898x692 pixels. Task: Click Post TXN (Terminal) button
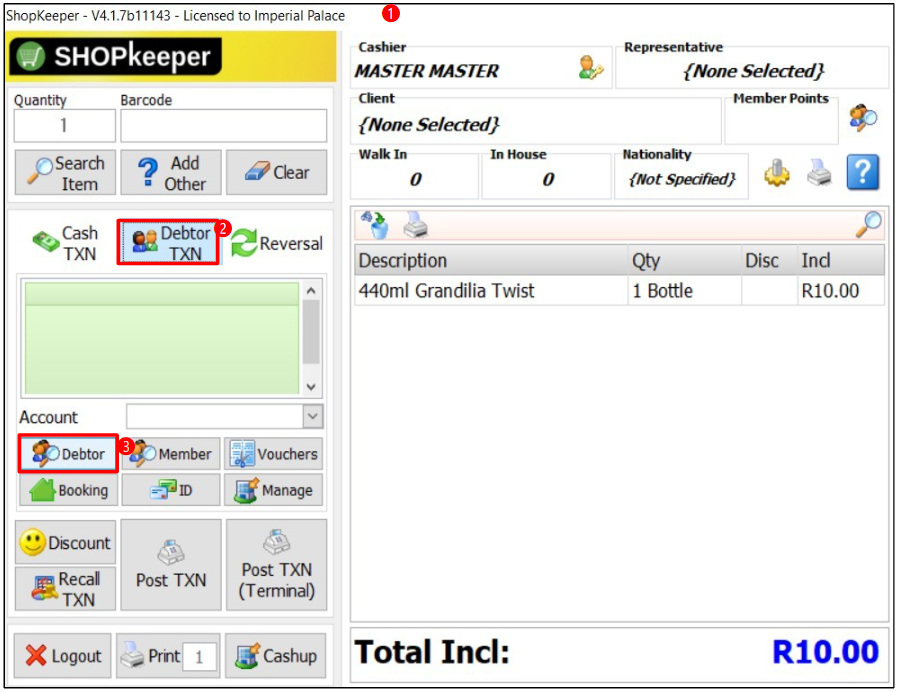pos(277,565)
